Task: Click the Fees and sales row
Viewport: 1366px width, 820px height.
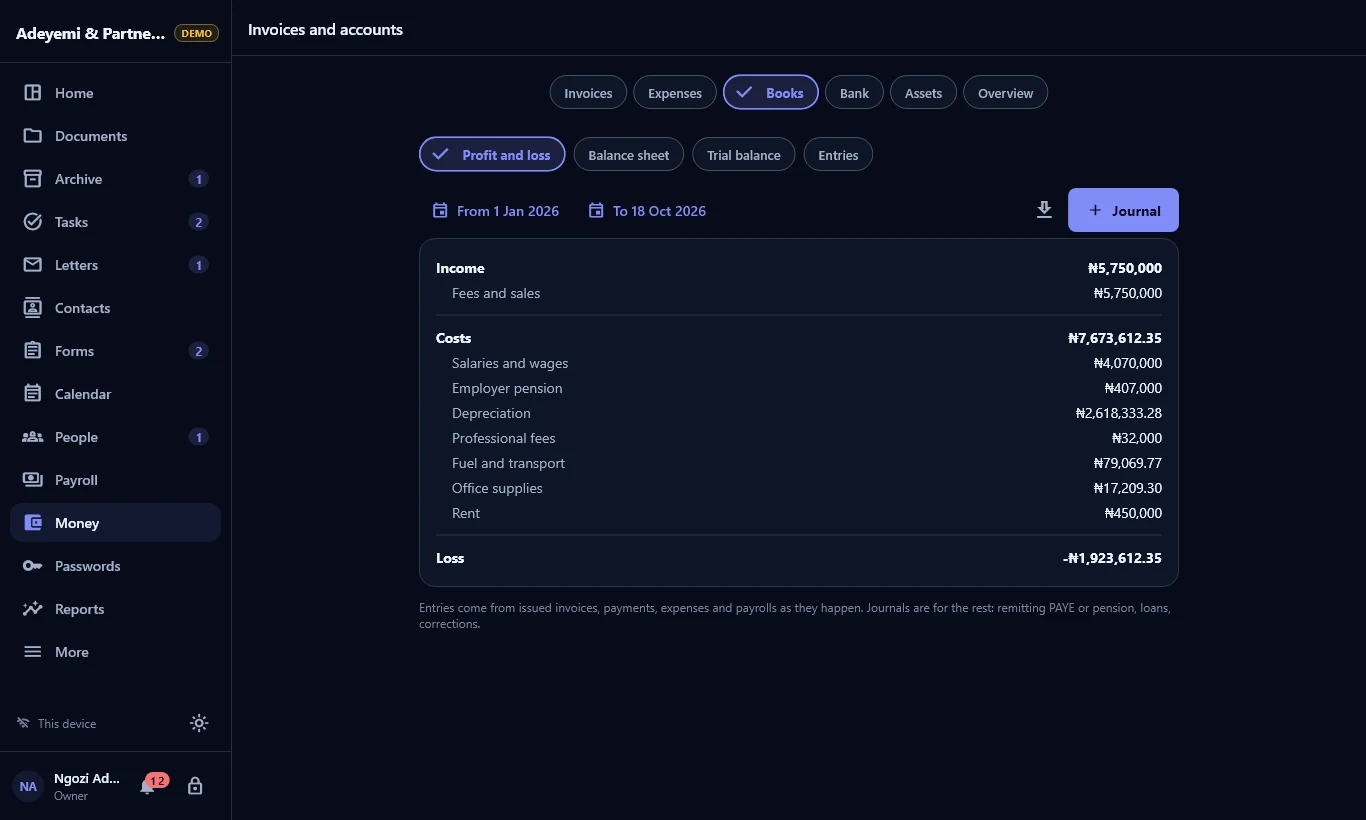Action: (x=799, y=293)
